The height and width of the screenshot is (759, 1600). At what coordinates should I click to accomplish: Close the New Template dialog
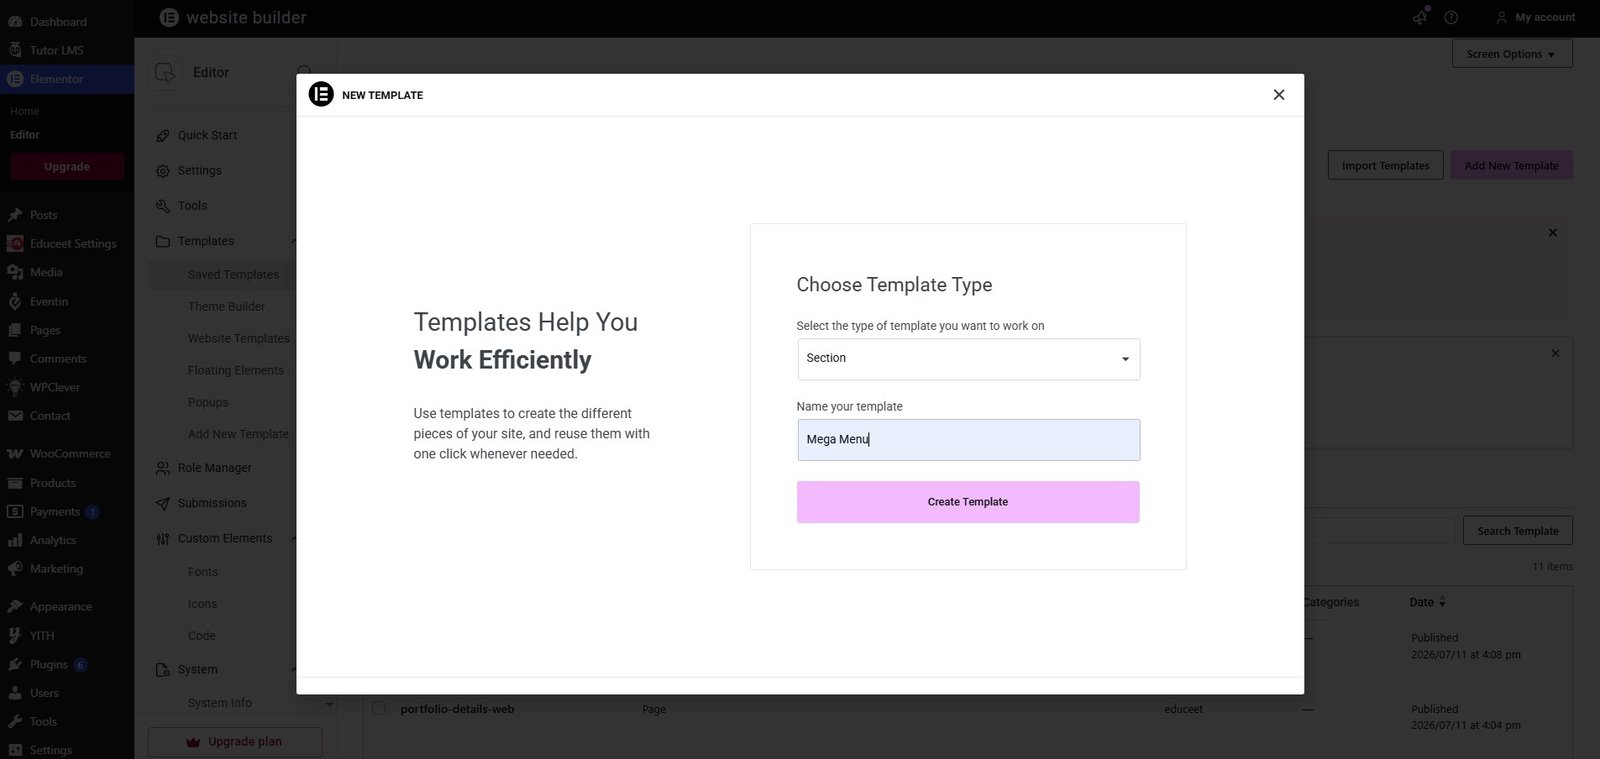(1279, 95)
